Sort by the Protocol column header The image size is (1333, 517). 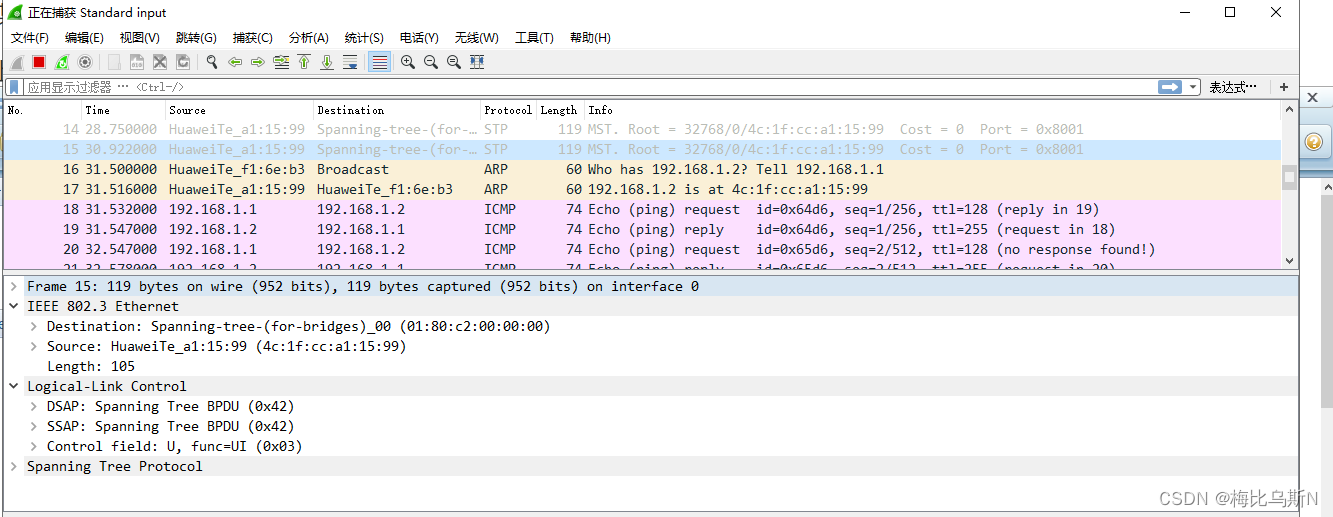pyautogui.click(x=508, y=110)
